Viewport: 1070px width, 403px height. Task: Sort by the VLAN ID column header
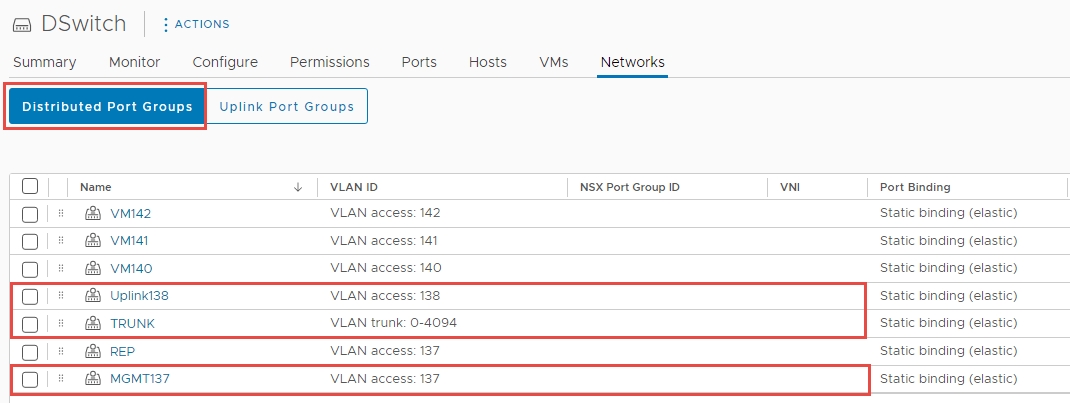(353, 187)
